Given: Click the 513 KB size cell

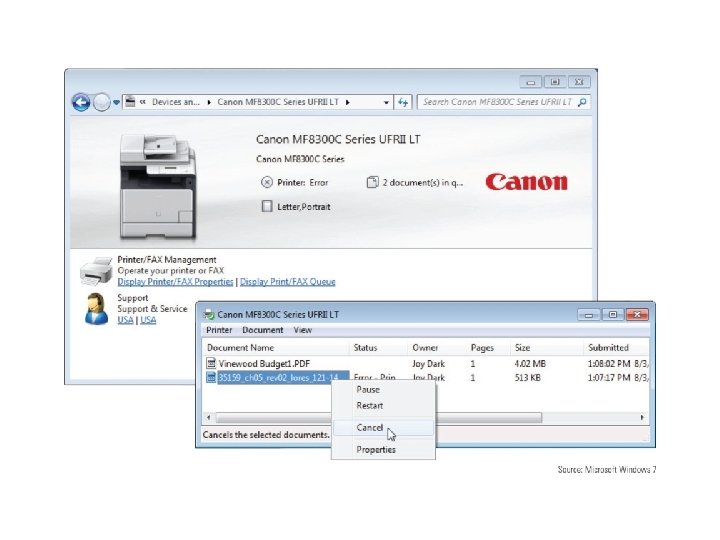Looking at the screenshot, I should 528,377.
